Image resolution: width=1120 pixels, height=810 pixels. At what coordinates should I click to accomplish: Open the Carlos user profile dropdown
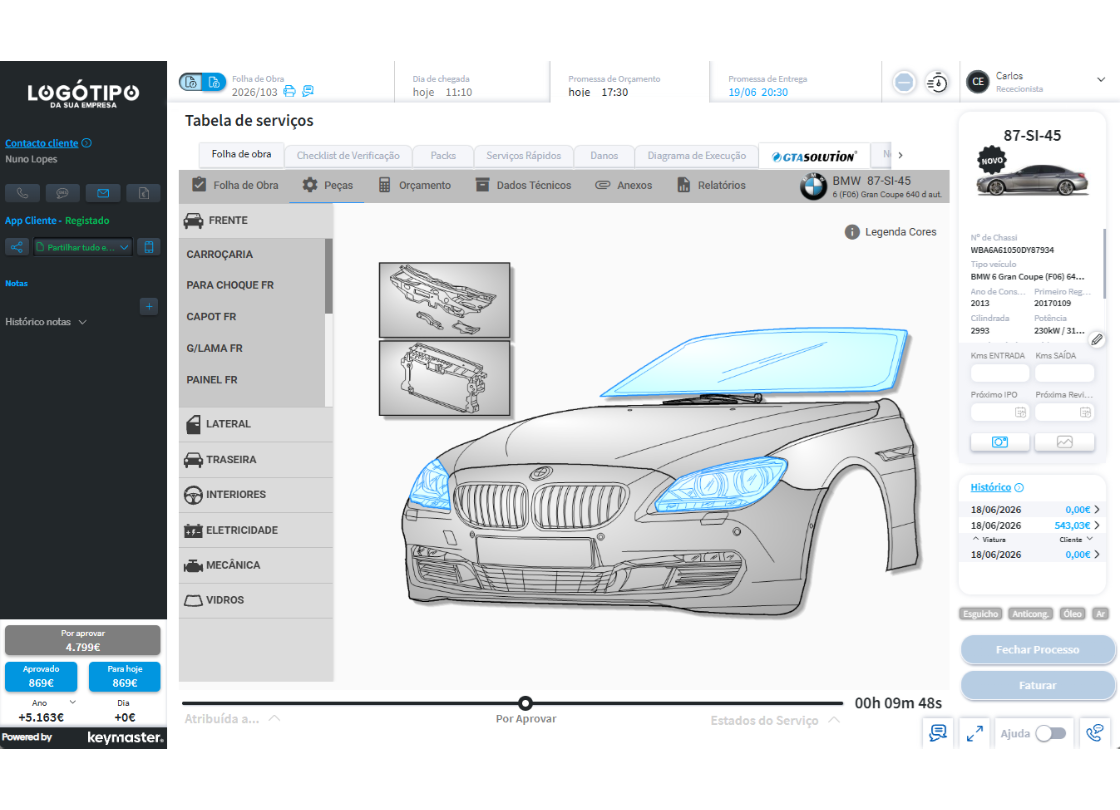[1101, 80]
